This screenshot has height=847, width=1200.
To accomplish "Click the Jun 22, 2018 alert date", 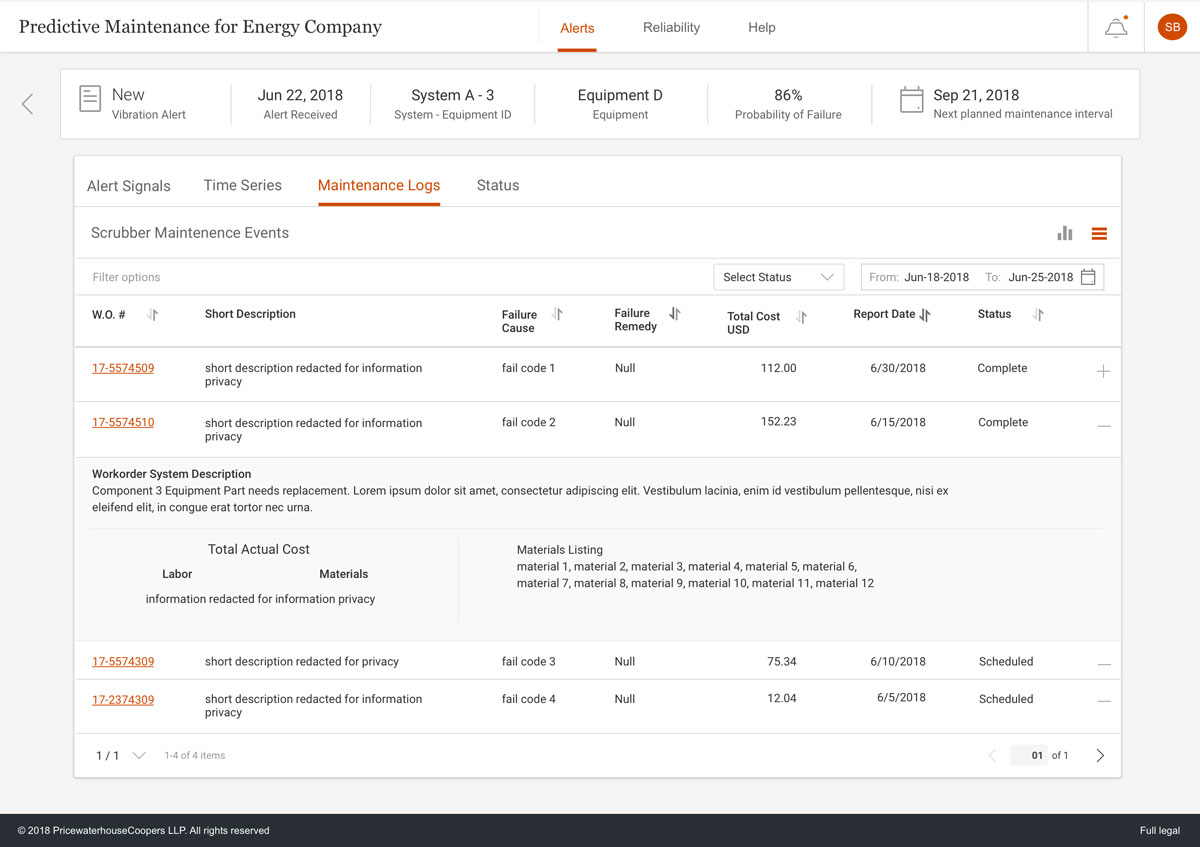I will 300,95.
